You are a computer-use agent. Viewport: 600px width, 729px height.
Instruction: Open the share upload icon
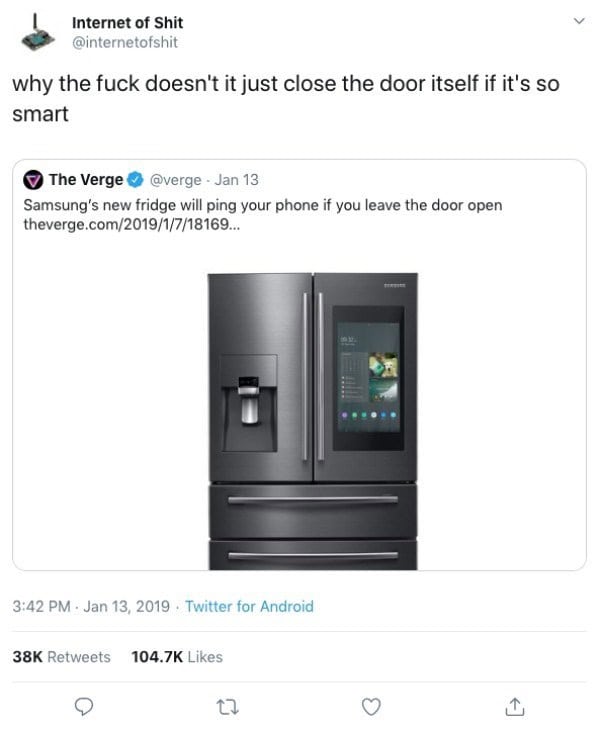click(x=514, y=706)
